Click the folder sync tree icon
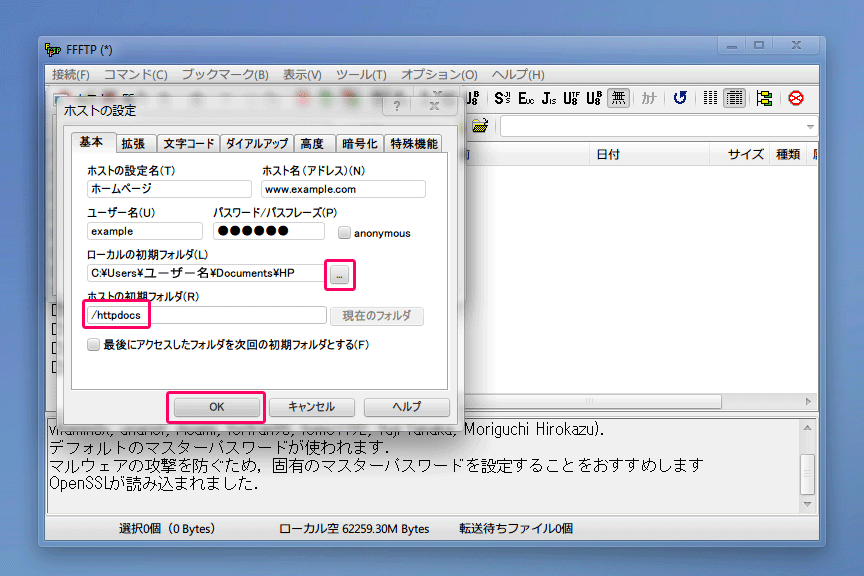 765,98
